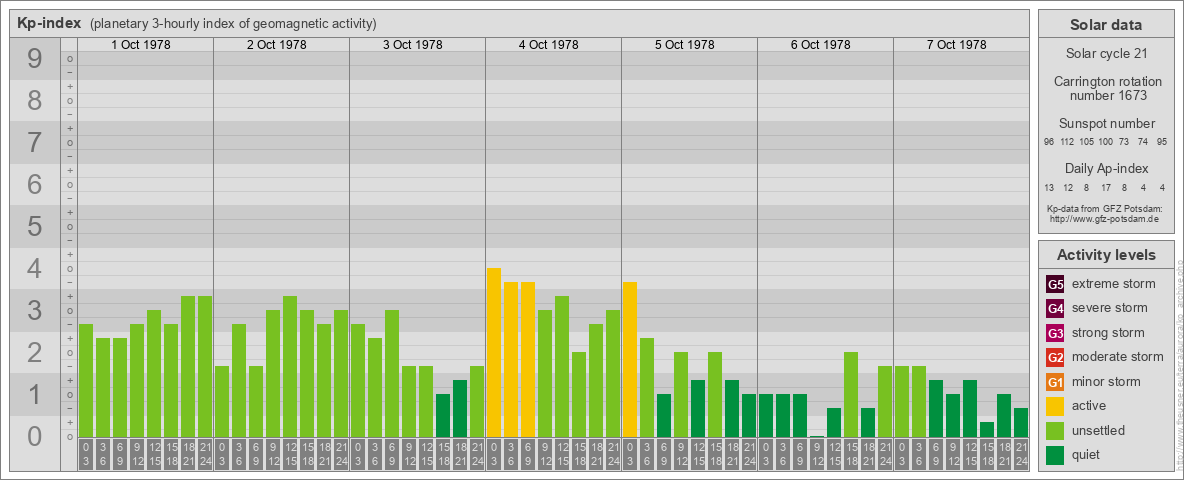Click the 'severe storm' legend label
Viewport: 1184px width, 480px height.
pyautogui.click(x=1110, y=308)
